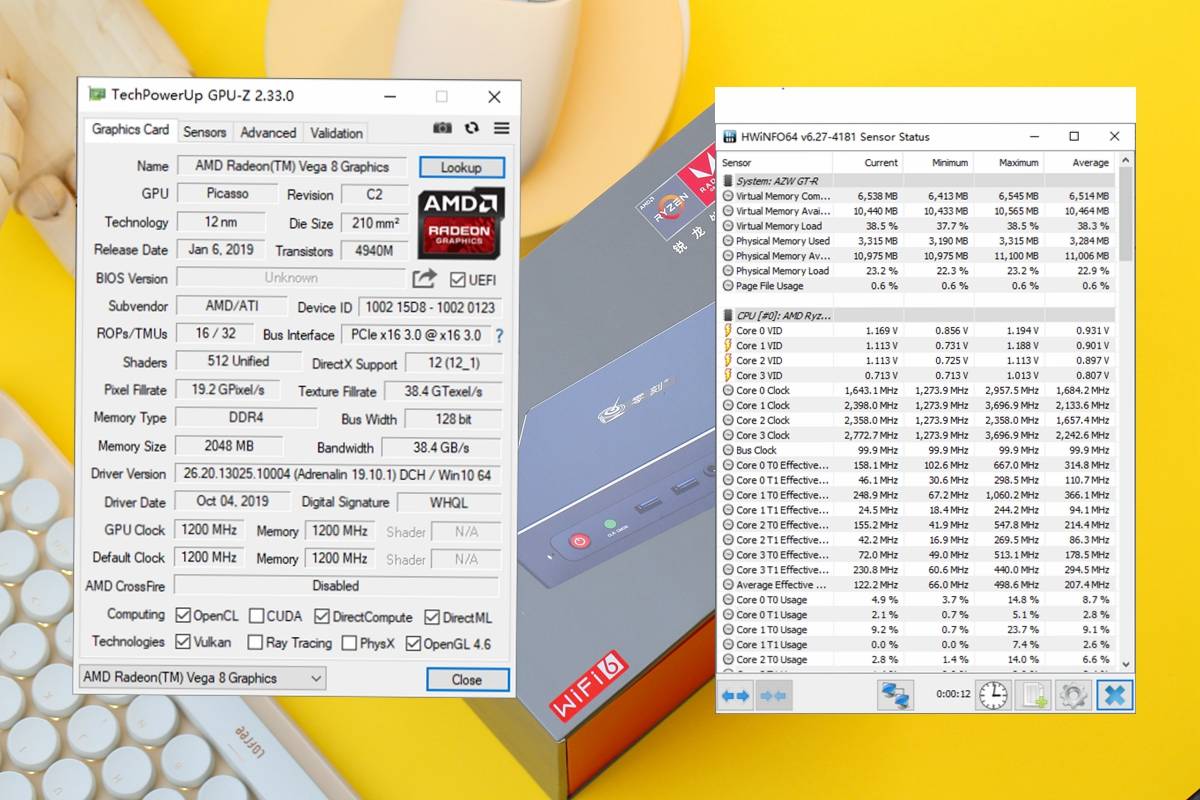The height and width of the screenshot is (800, 1200).
Task: Click the Close button in GPU-Z
Action: coord(466,679)
